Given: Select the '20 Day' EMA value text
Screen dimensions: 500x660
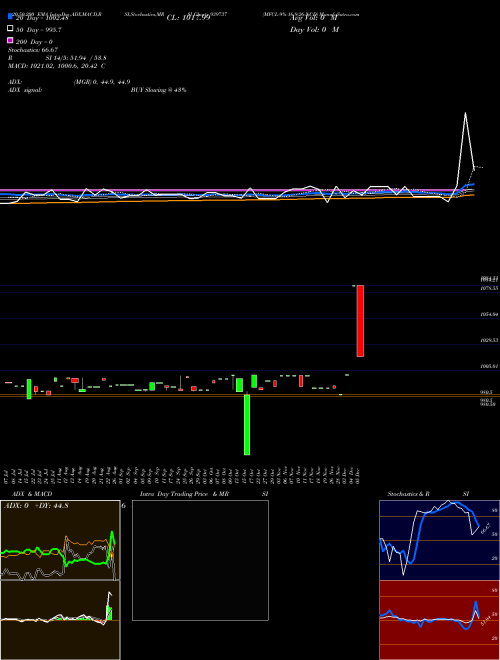Looking at the screenshot, I should (x=42, y=18).
